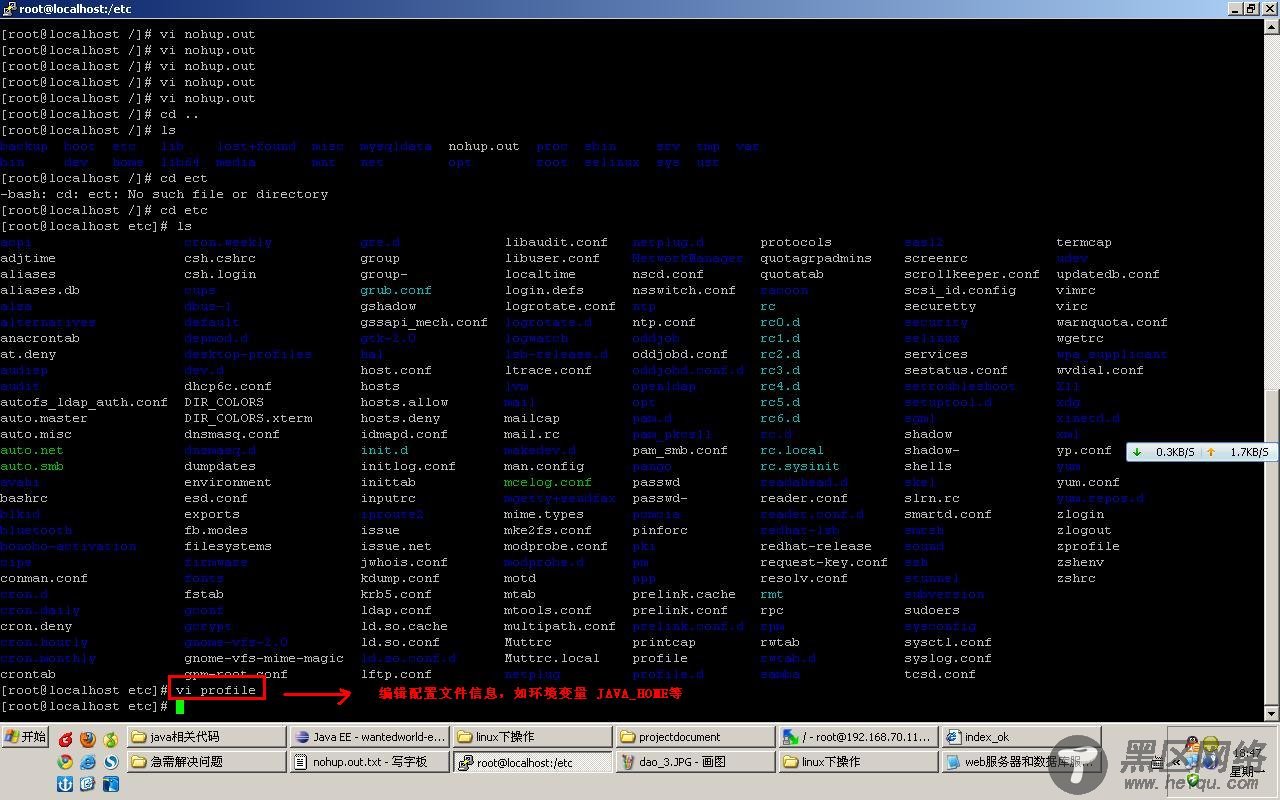Click the 'yum.conf' file name
Screen dimensions: 1280x800
(1088, 482)
